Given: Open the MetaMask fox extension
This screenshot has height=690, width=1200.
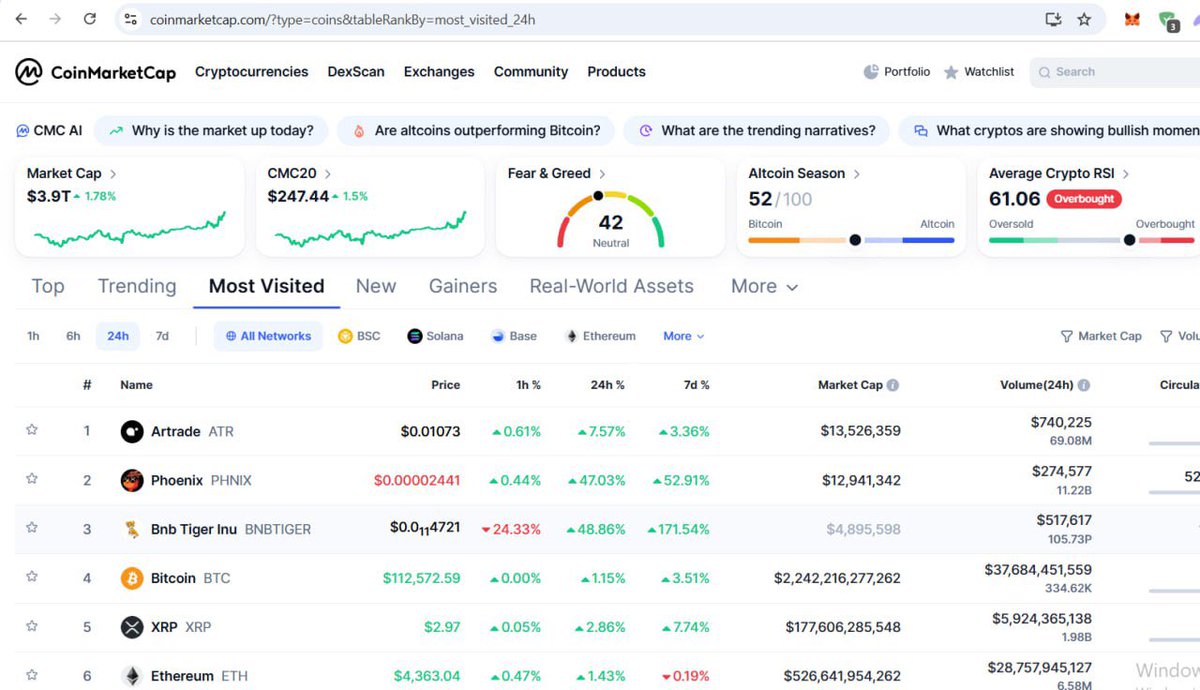Looking at the screenshot, I should [x=1132, y=19].
